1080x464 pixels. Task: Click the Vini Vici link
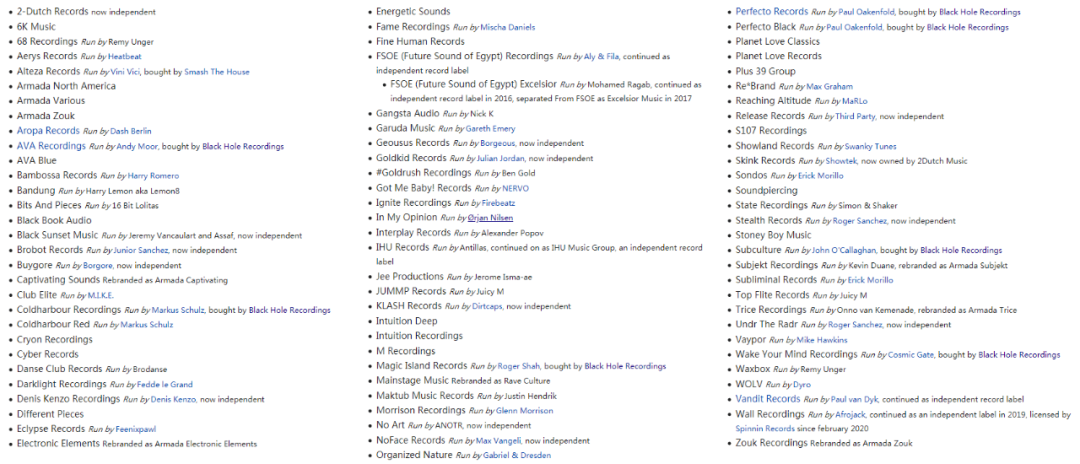(124, 72)
